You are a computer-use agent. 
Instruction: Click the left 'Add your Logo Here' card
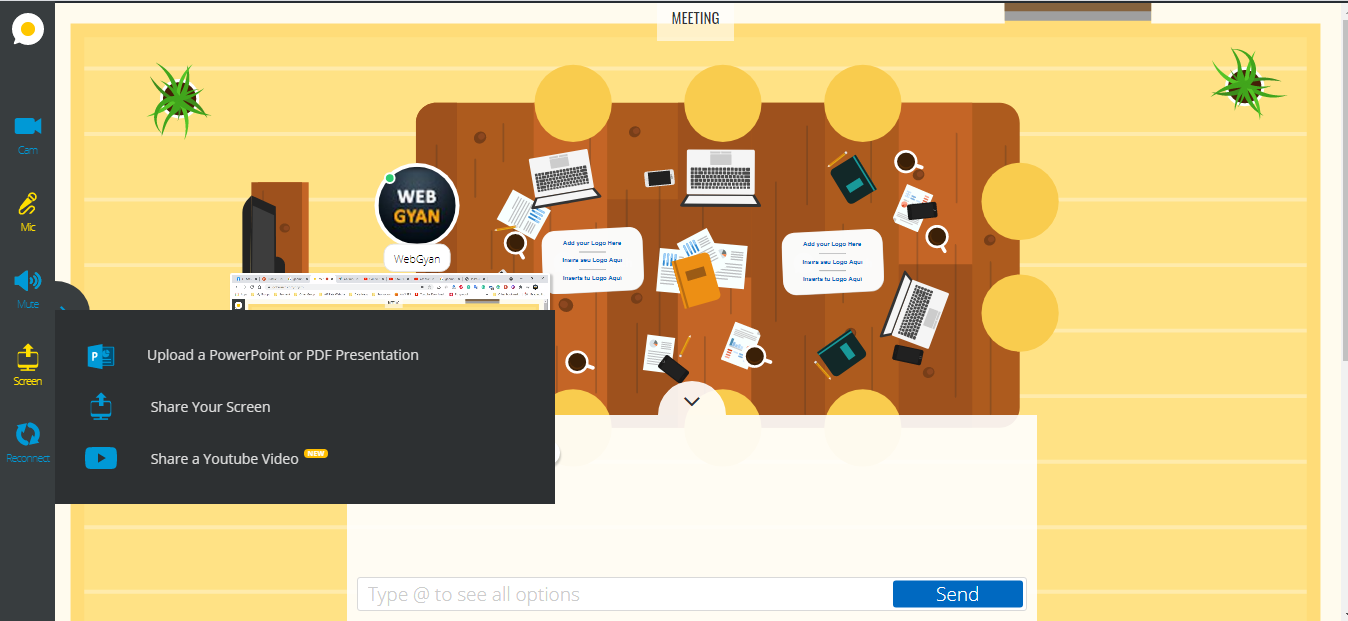(592, 260)
